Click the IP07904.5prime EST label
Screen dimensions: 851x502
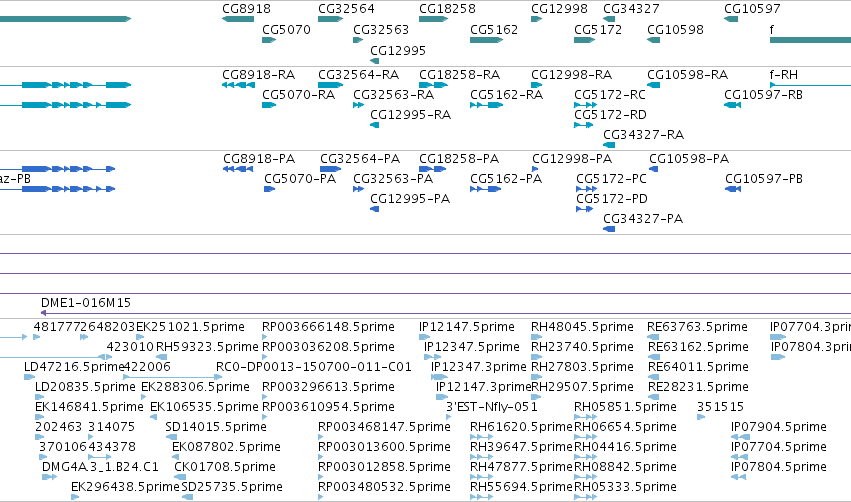(x=779, y=427)
